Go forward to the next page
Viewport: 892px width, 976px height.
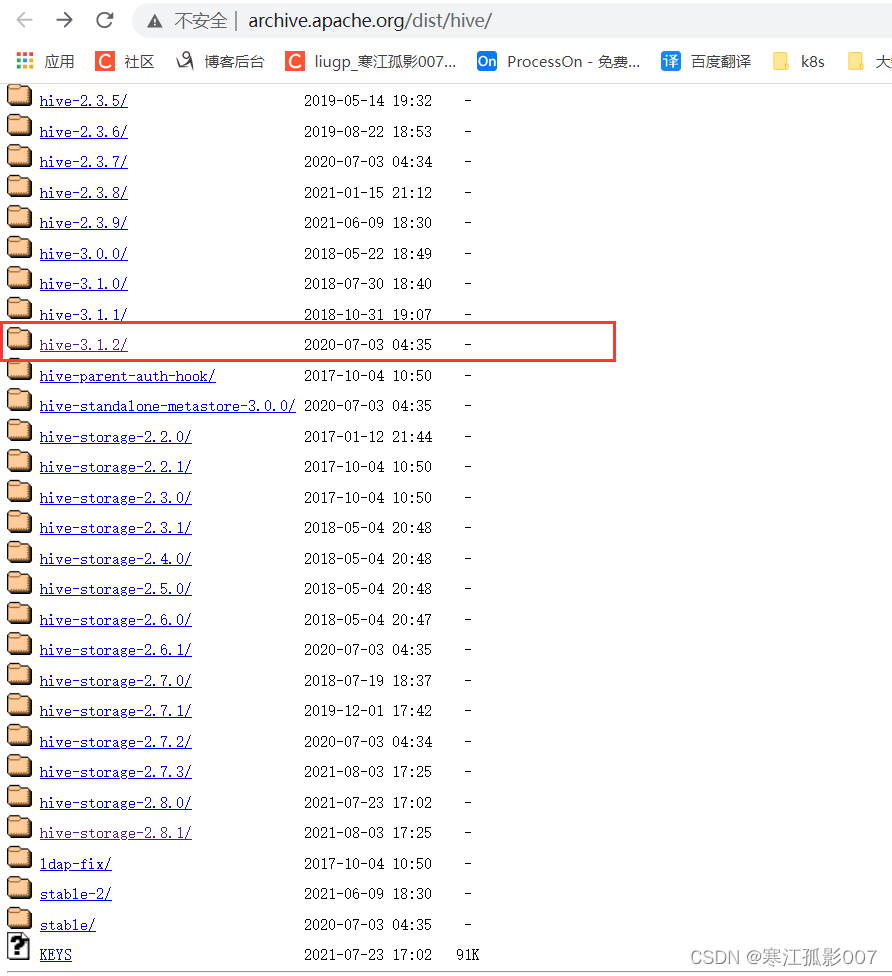[x=64, y=21]
